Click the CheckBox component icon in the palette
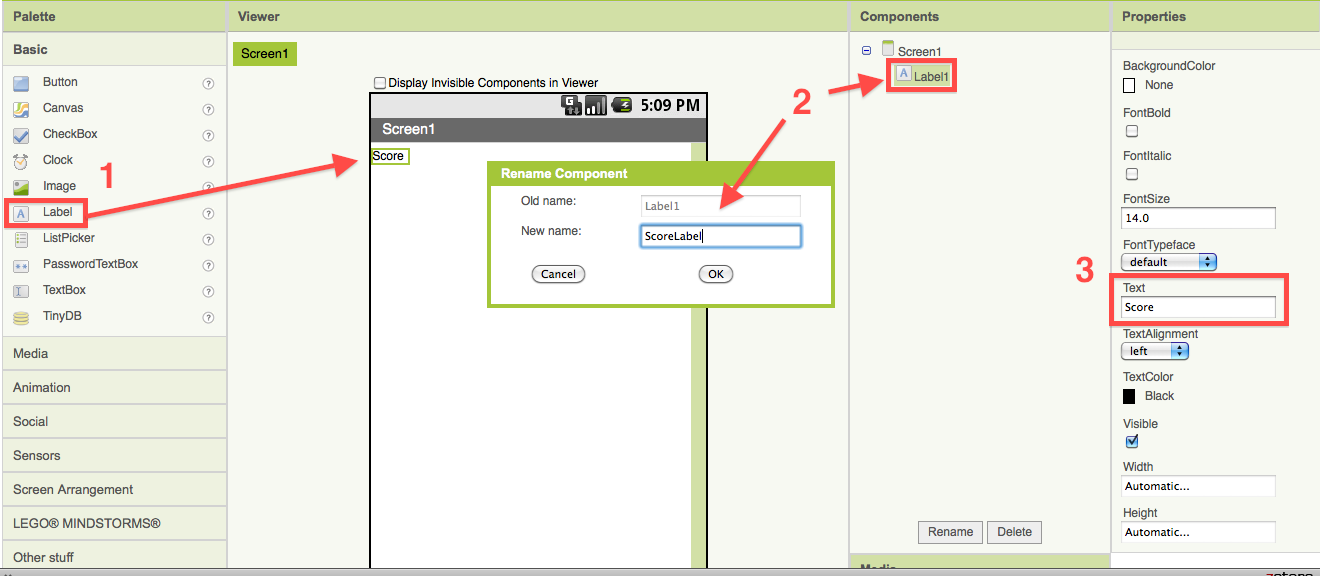The height and width of the screenshot is (576, 1320). coord(21,135)
